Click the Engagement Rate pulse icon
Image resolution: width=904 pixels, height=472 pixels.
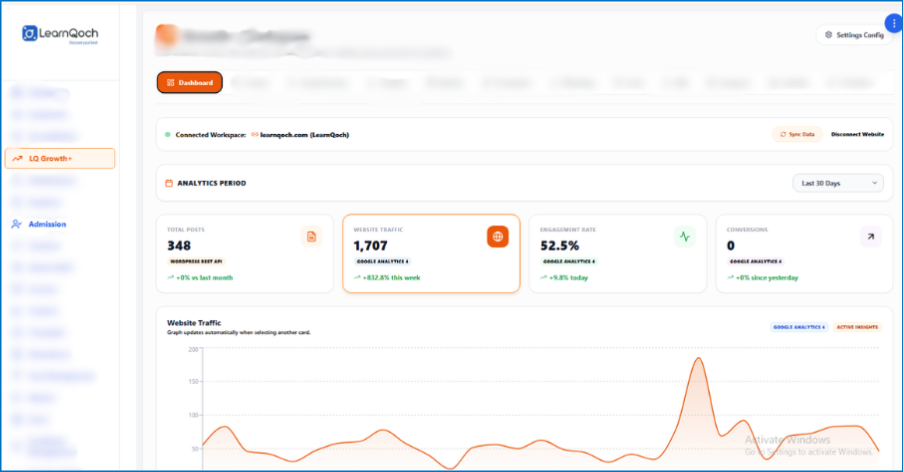(684, 237)
